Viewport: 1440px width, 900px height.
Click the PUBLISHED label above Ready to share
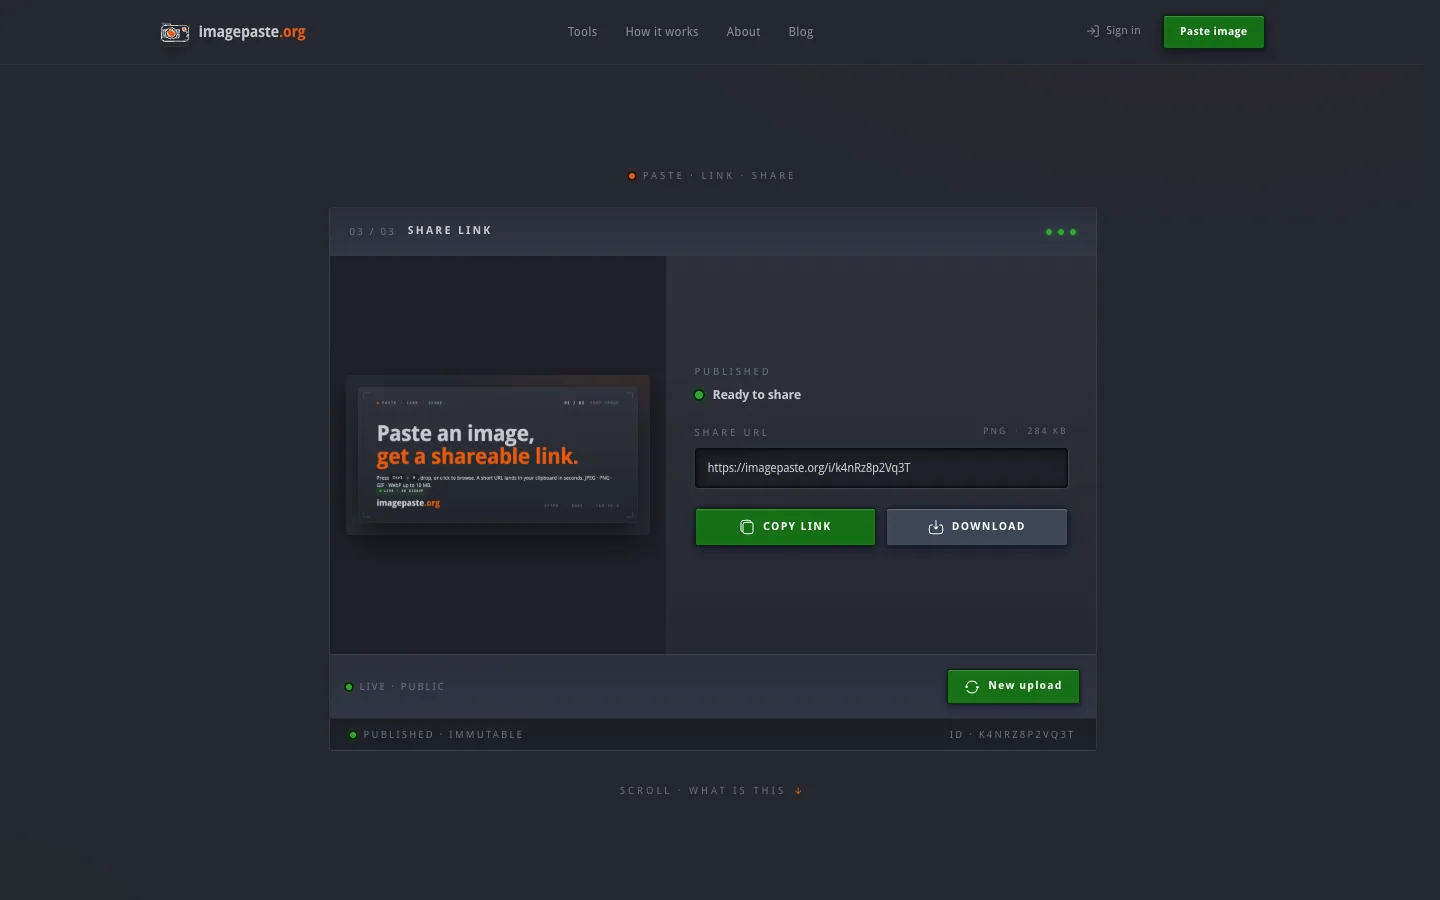coord(732,372)
